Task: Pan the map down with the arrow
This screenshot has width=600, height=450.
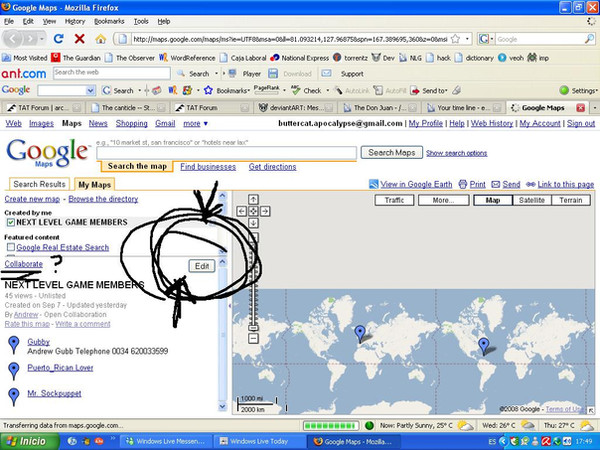Action: point(253,223)
